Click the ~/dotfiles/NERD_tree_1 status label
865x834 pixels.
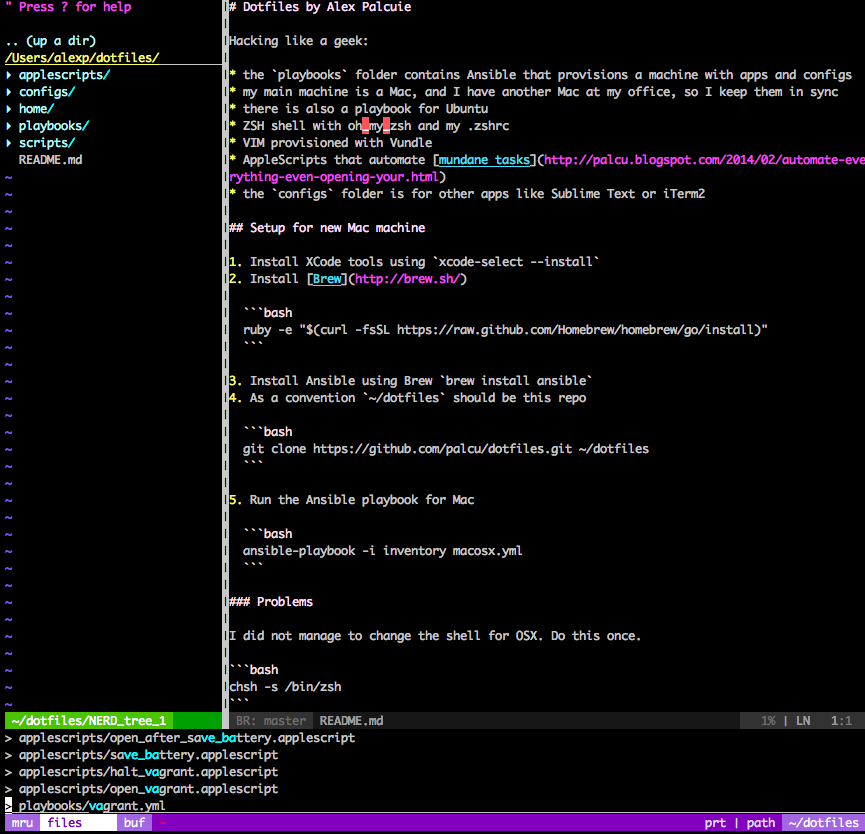88,721
